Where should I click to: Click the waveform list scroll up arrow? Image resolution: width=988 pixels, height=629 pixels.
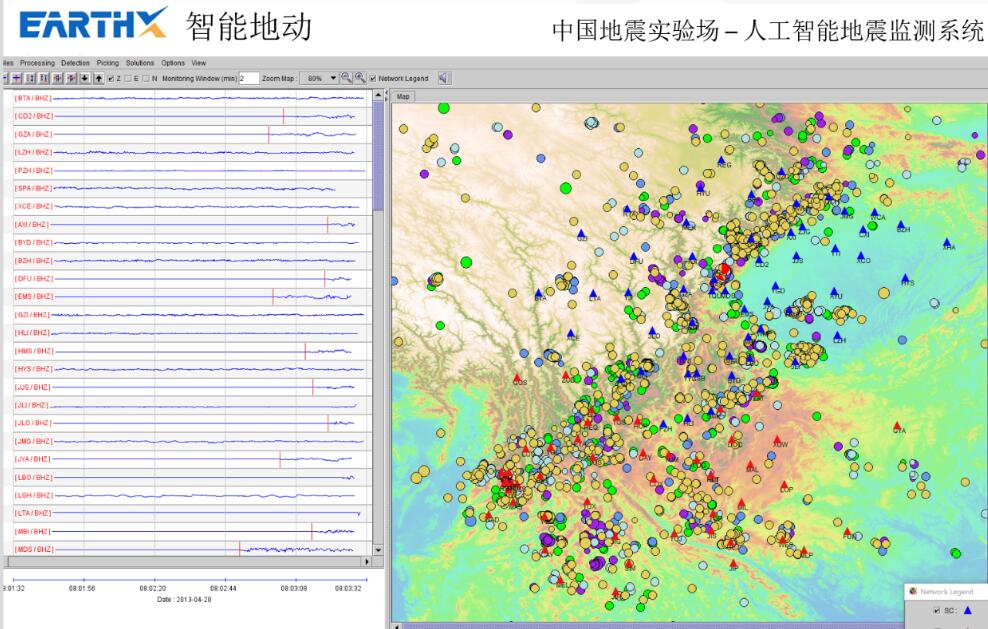[378, 95]
